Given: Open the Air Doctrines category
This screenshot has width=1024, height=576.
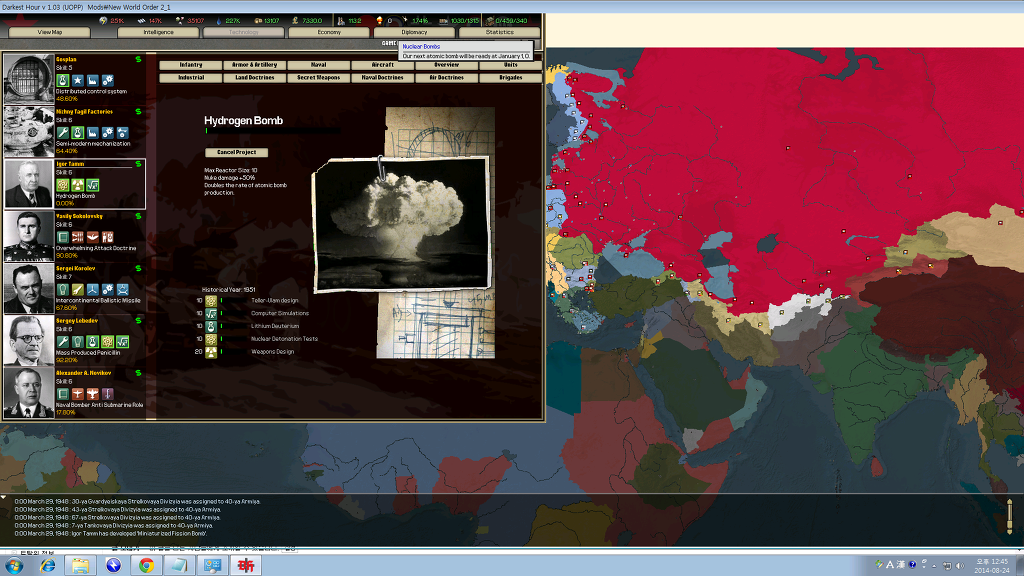Looking at the screenshot, I should click(x=447, y=78).
